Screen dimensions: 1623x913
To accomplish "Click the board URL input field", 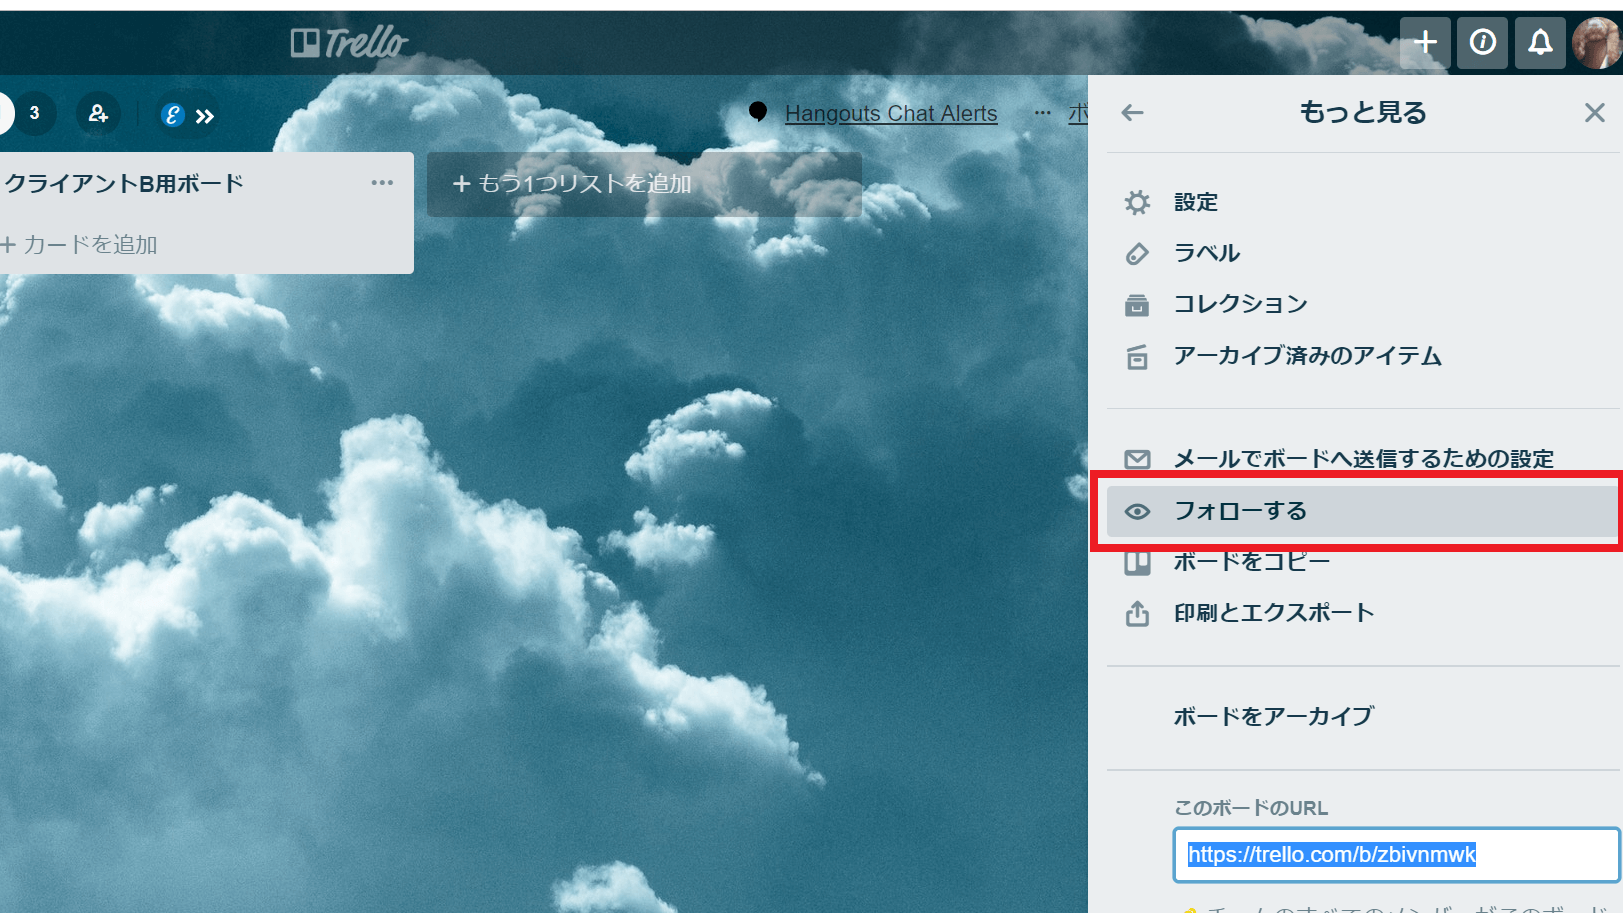I will pyautogui.click(x=1395, y=855).
